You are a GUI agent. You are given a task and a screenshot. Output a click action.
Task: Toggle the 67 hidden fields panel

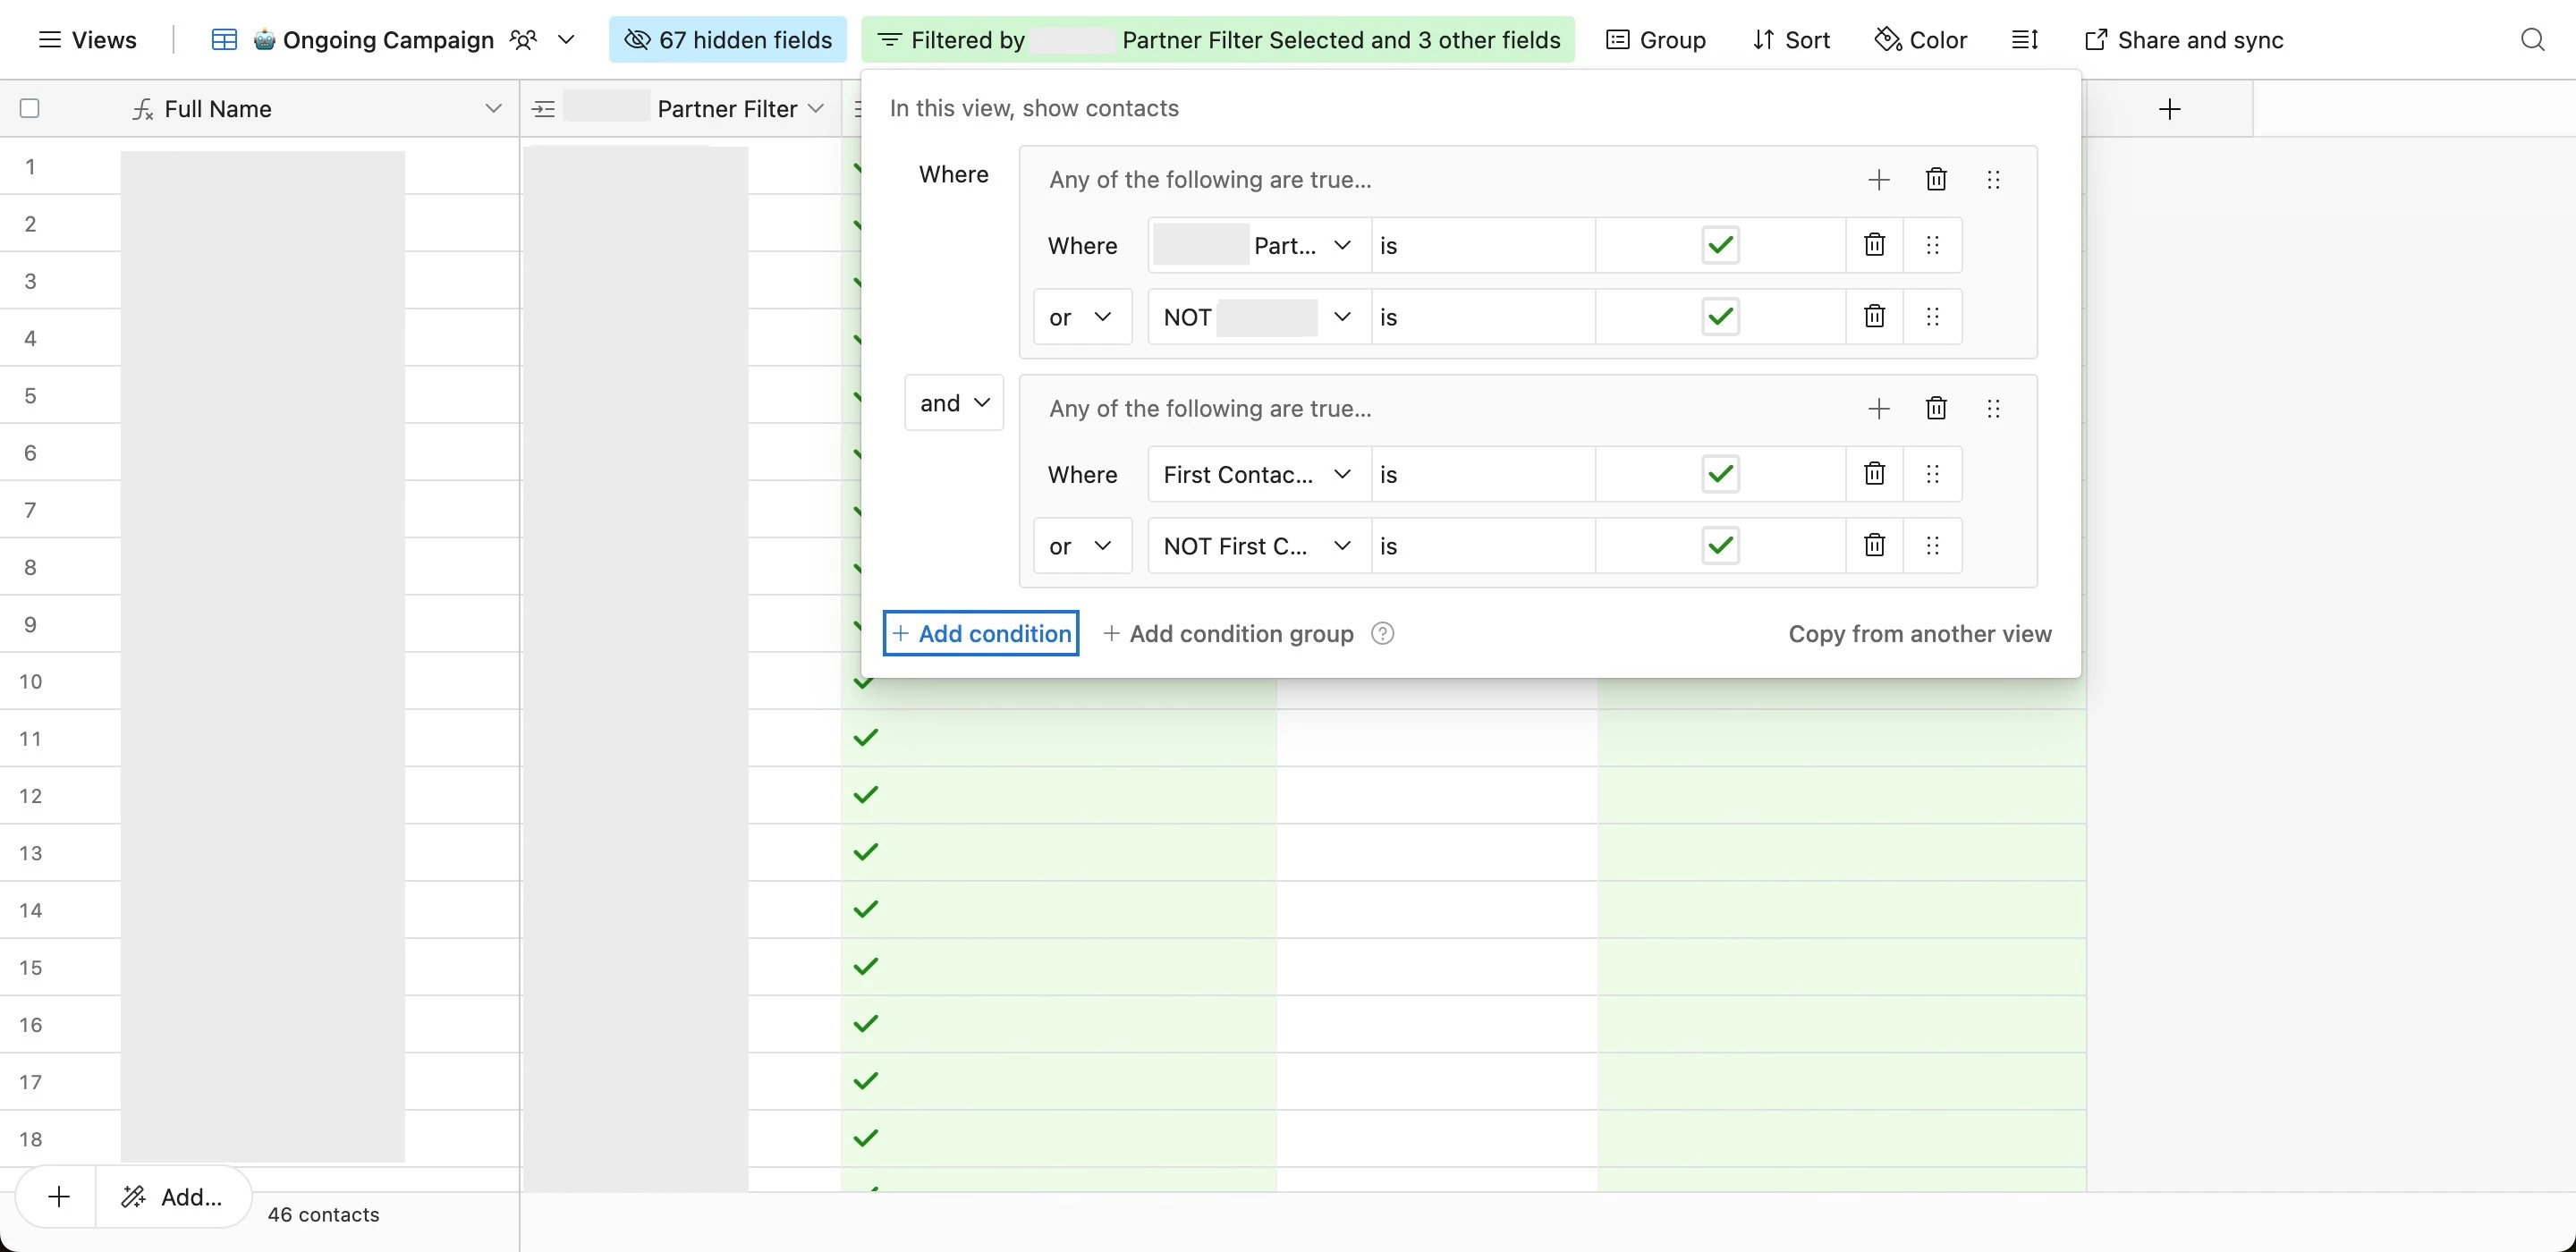click(x=727, y=40)
